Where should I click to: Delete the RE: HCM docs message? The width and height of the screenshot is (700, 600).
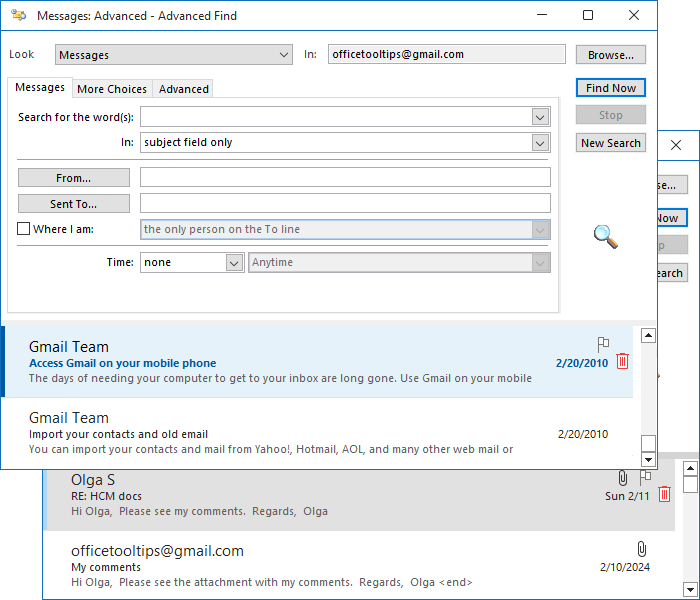(664, 494)
